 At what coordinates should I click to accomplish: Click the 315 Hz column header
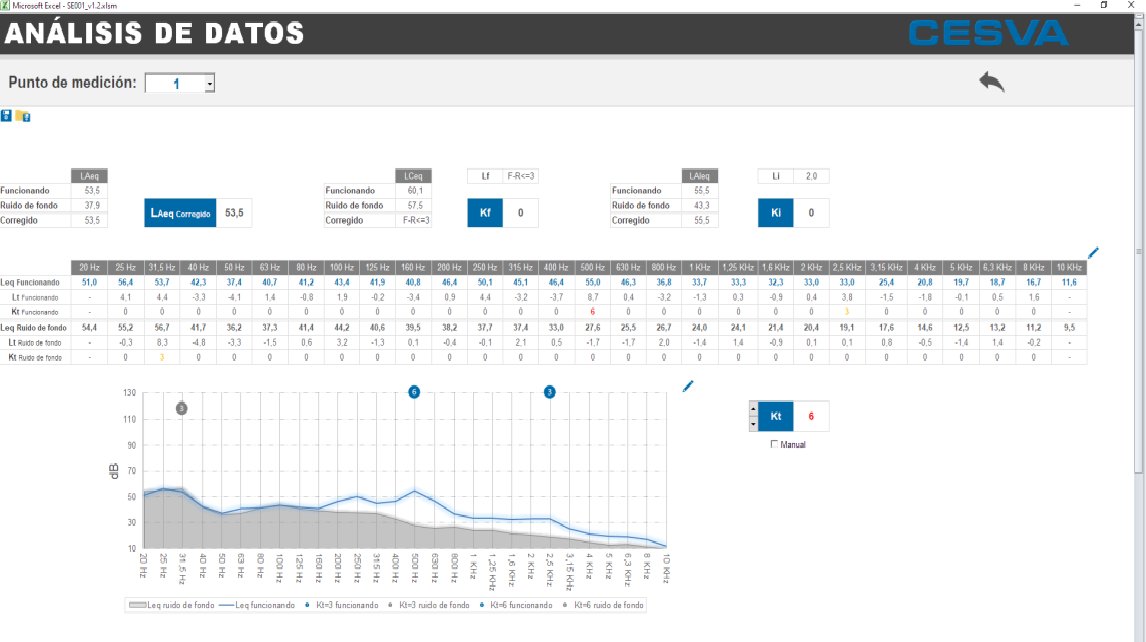coord(520,267)
